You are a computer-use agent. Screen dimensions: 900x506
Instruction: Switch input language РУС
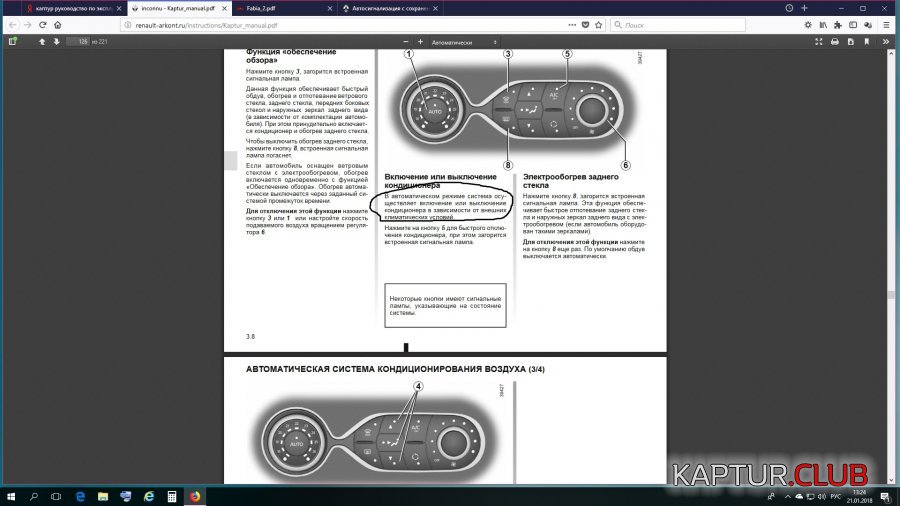coord(836,497)
